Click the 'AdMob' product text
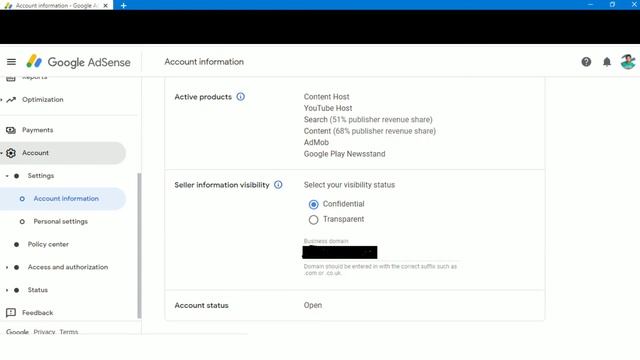This screenshot has width=640, height=360. 316,142
